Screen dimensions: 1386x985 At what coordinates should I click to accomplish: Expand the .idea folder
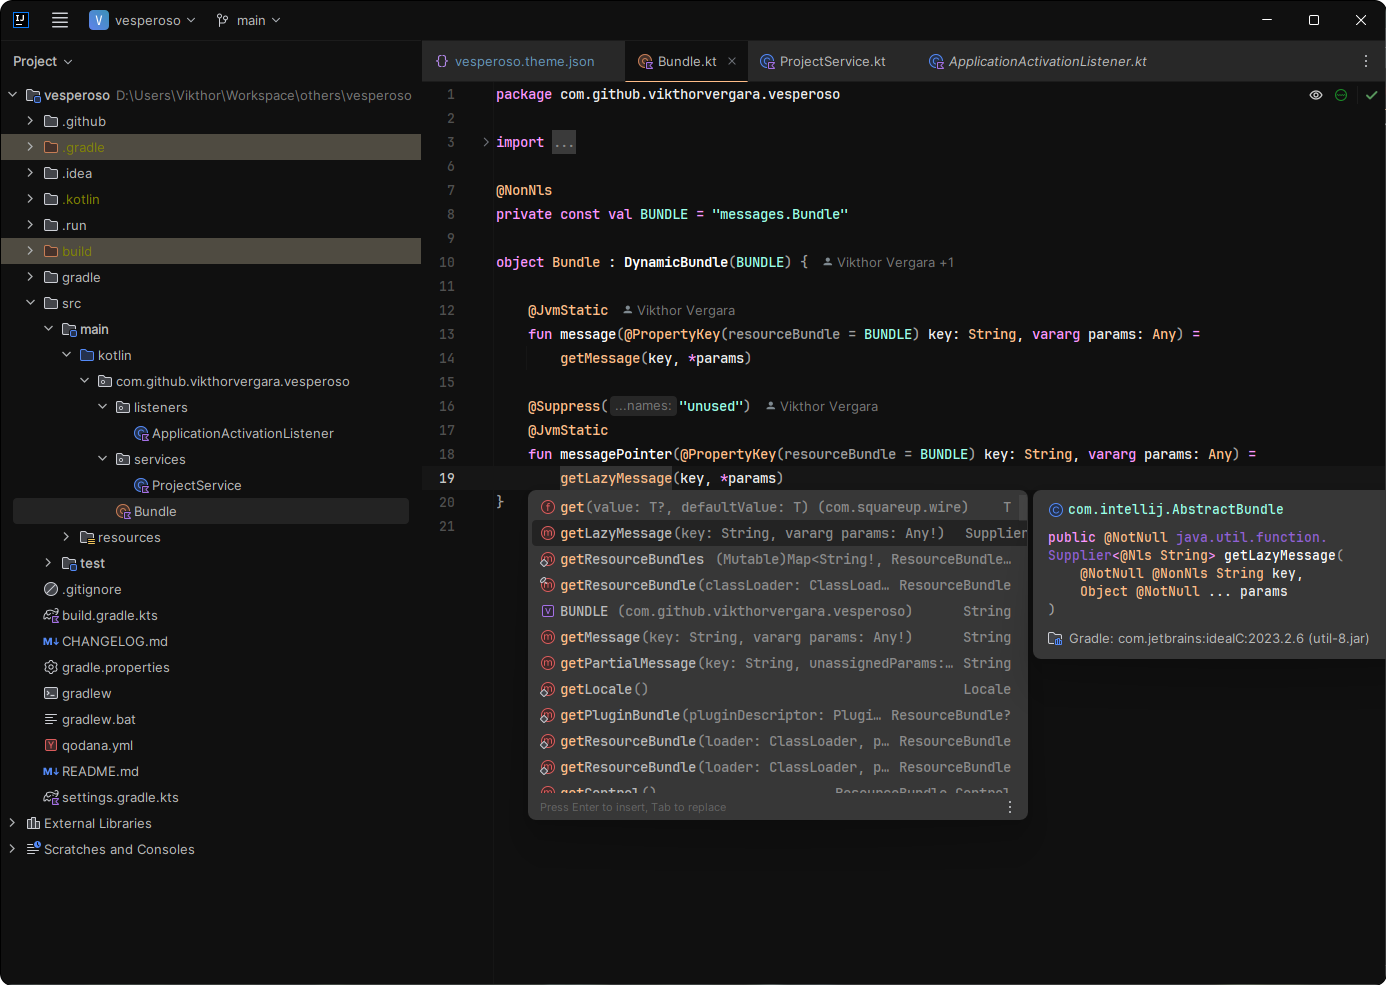(30, 173)
